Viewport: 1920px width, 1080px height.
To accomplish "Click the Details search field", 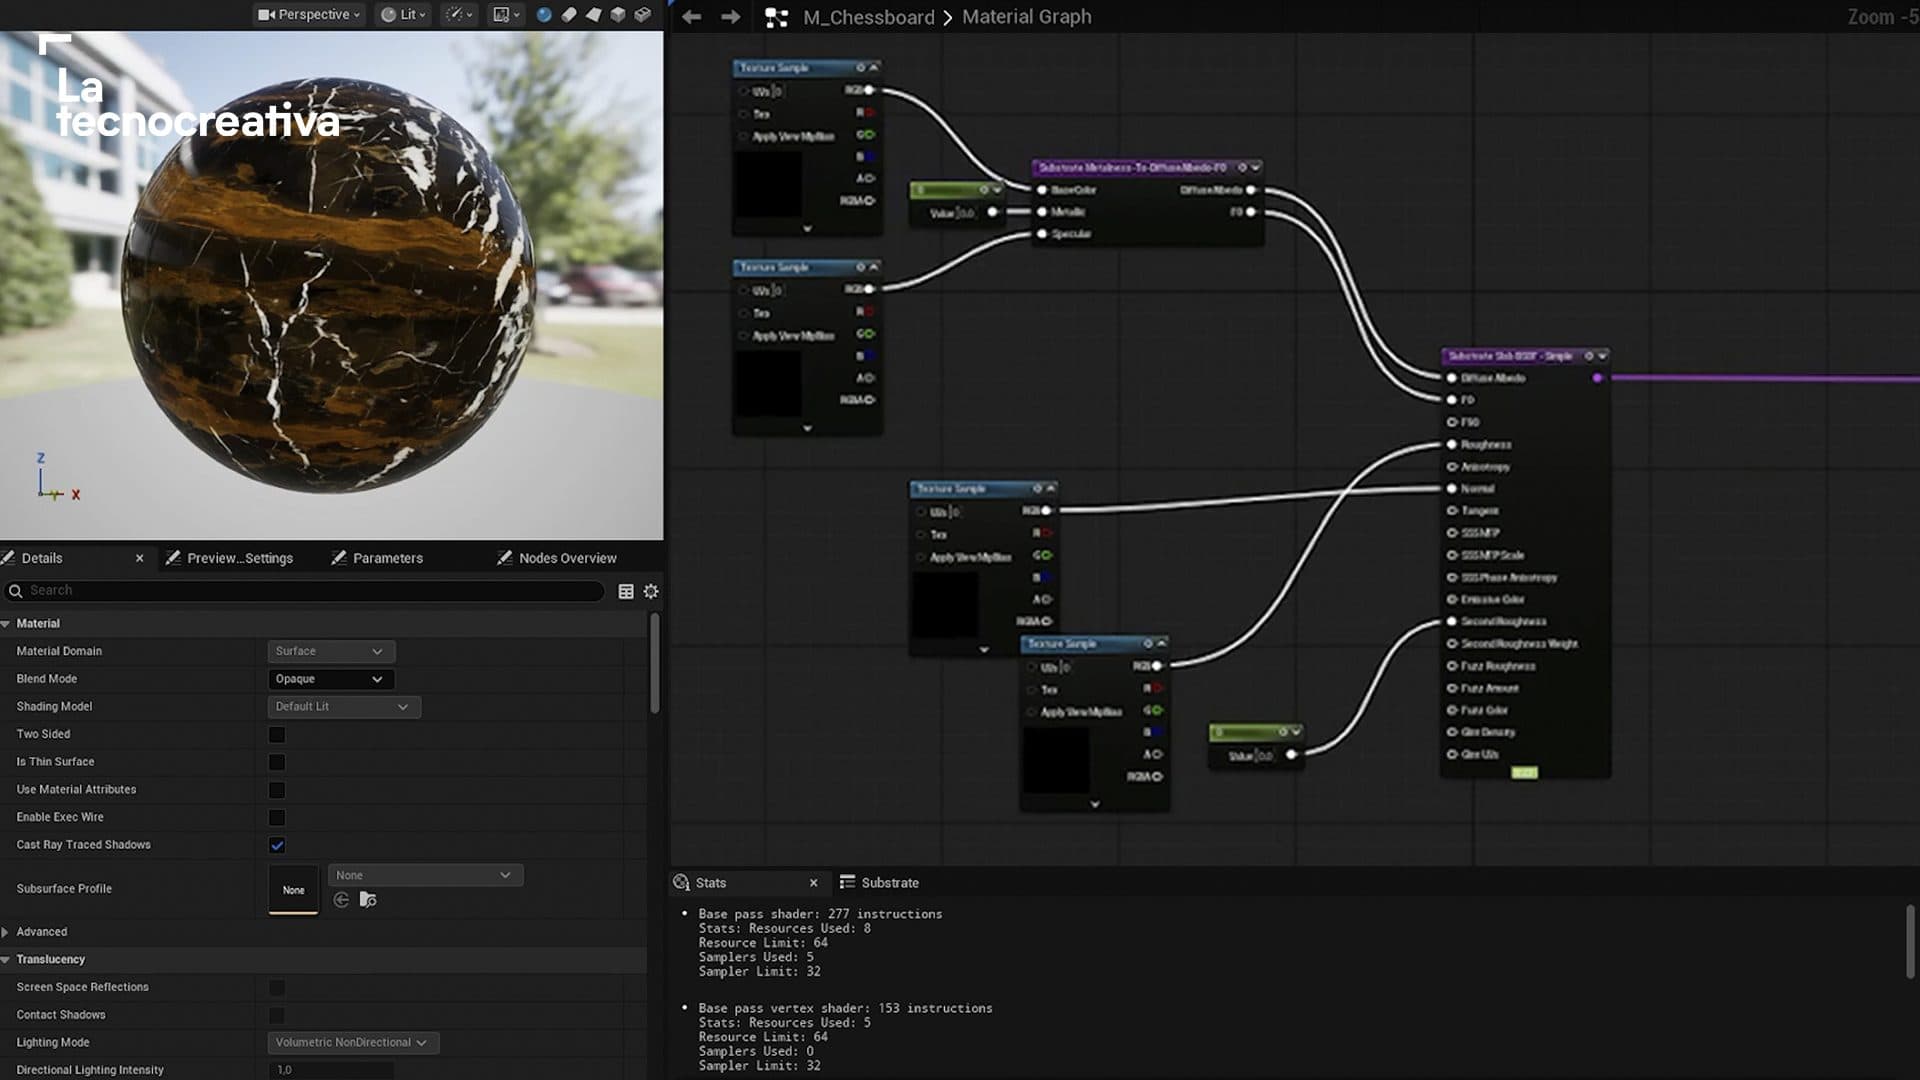I will pos(305,591).
